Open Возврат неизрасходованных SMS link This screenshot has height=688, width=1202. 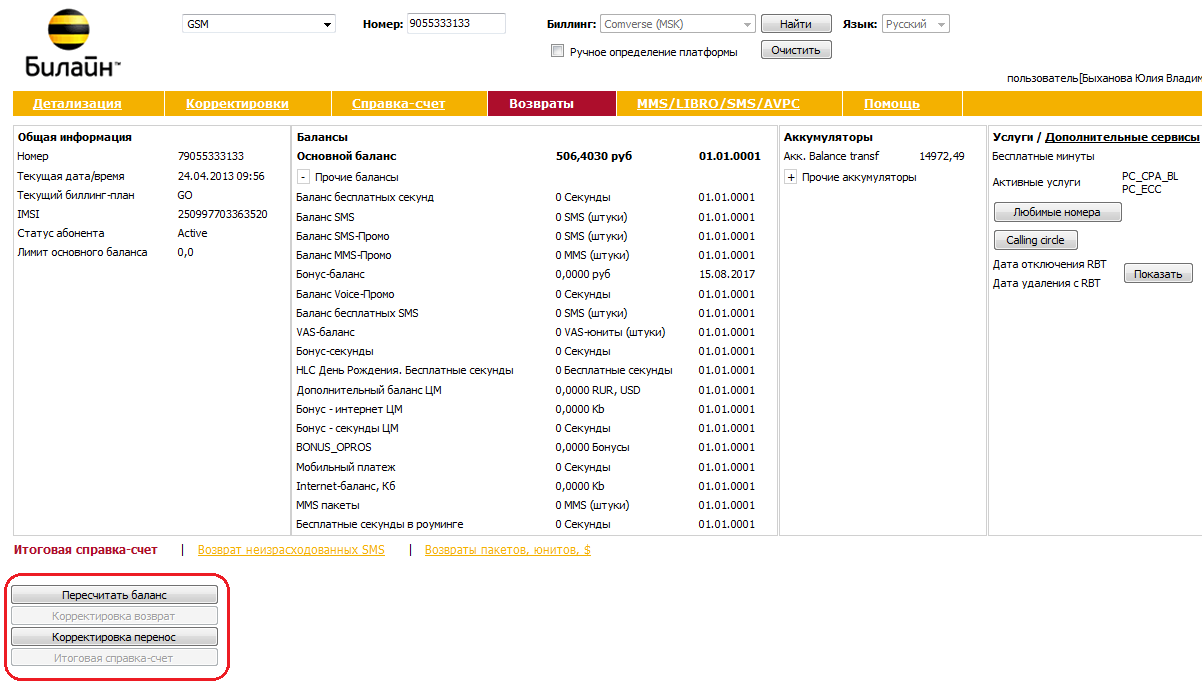pyautogui.click(x=291, y=550)
